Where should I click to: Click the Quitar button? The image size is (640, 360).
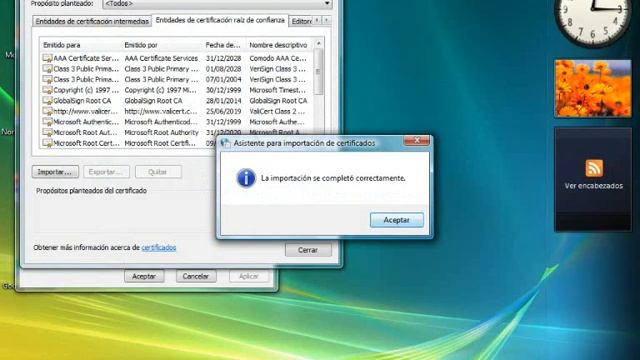point(158,172)
